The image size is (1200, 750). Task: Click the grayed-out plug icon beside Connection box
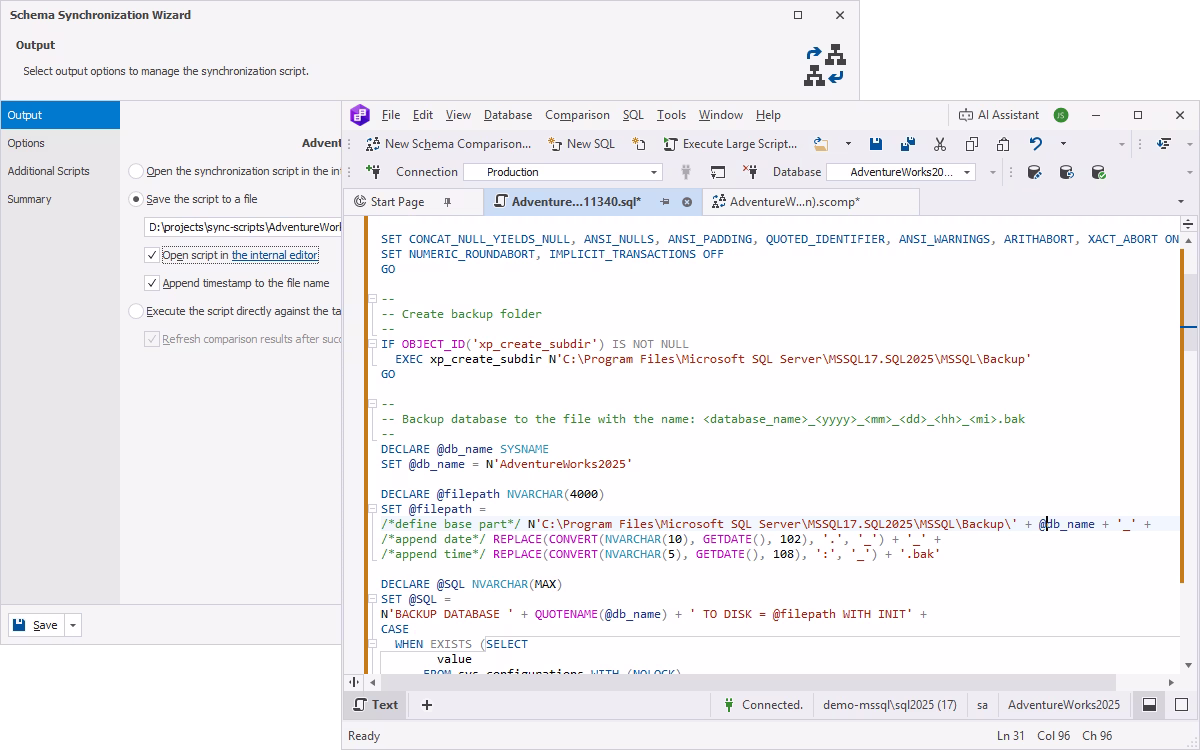point(686,172)
